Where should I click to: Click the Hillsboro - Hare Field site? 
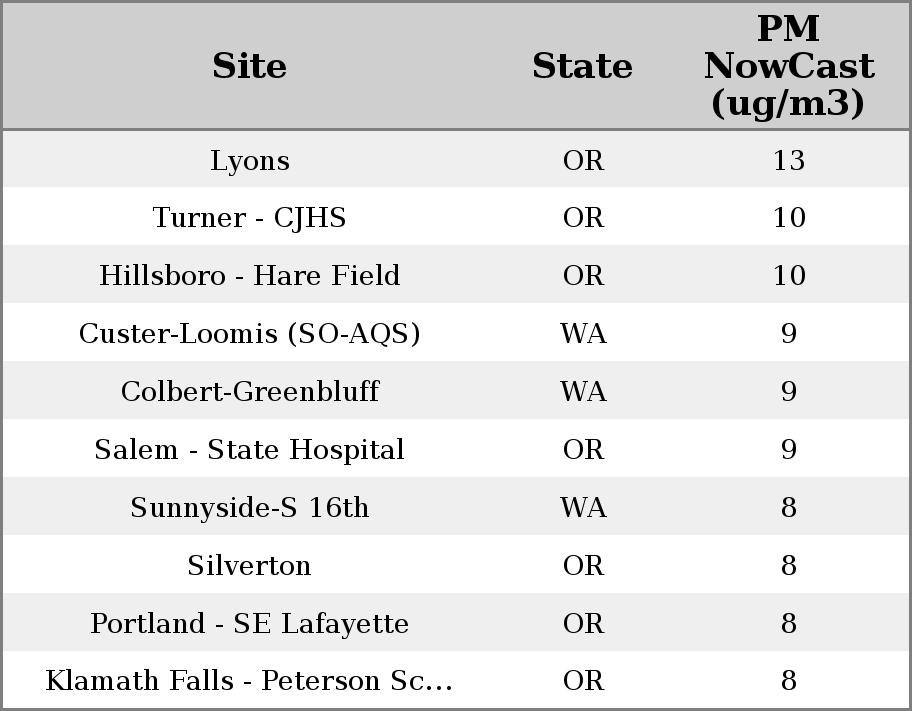[x=250, y=276]
